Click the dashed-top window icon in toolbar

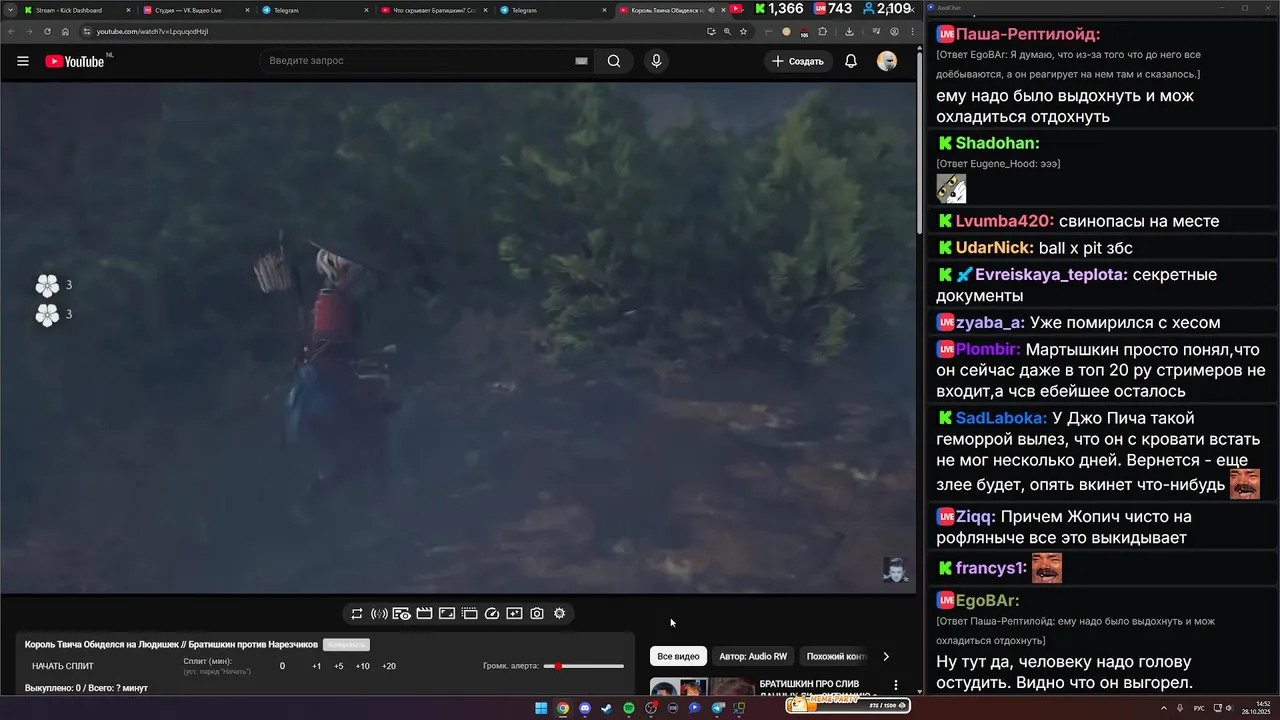tap(469, 614)
